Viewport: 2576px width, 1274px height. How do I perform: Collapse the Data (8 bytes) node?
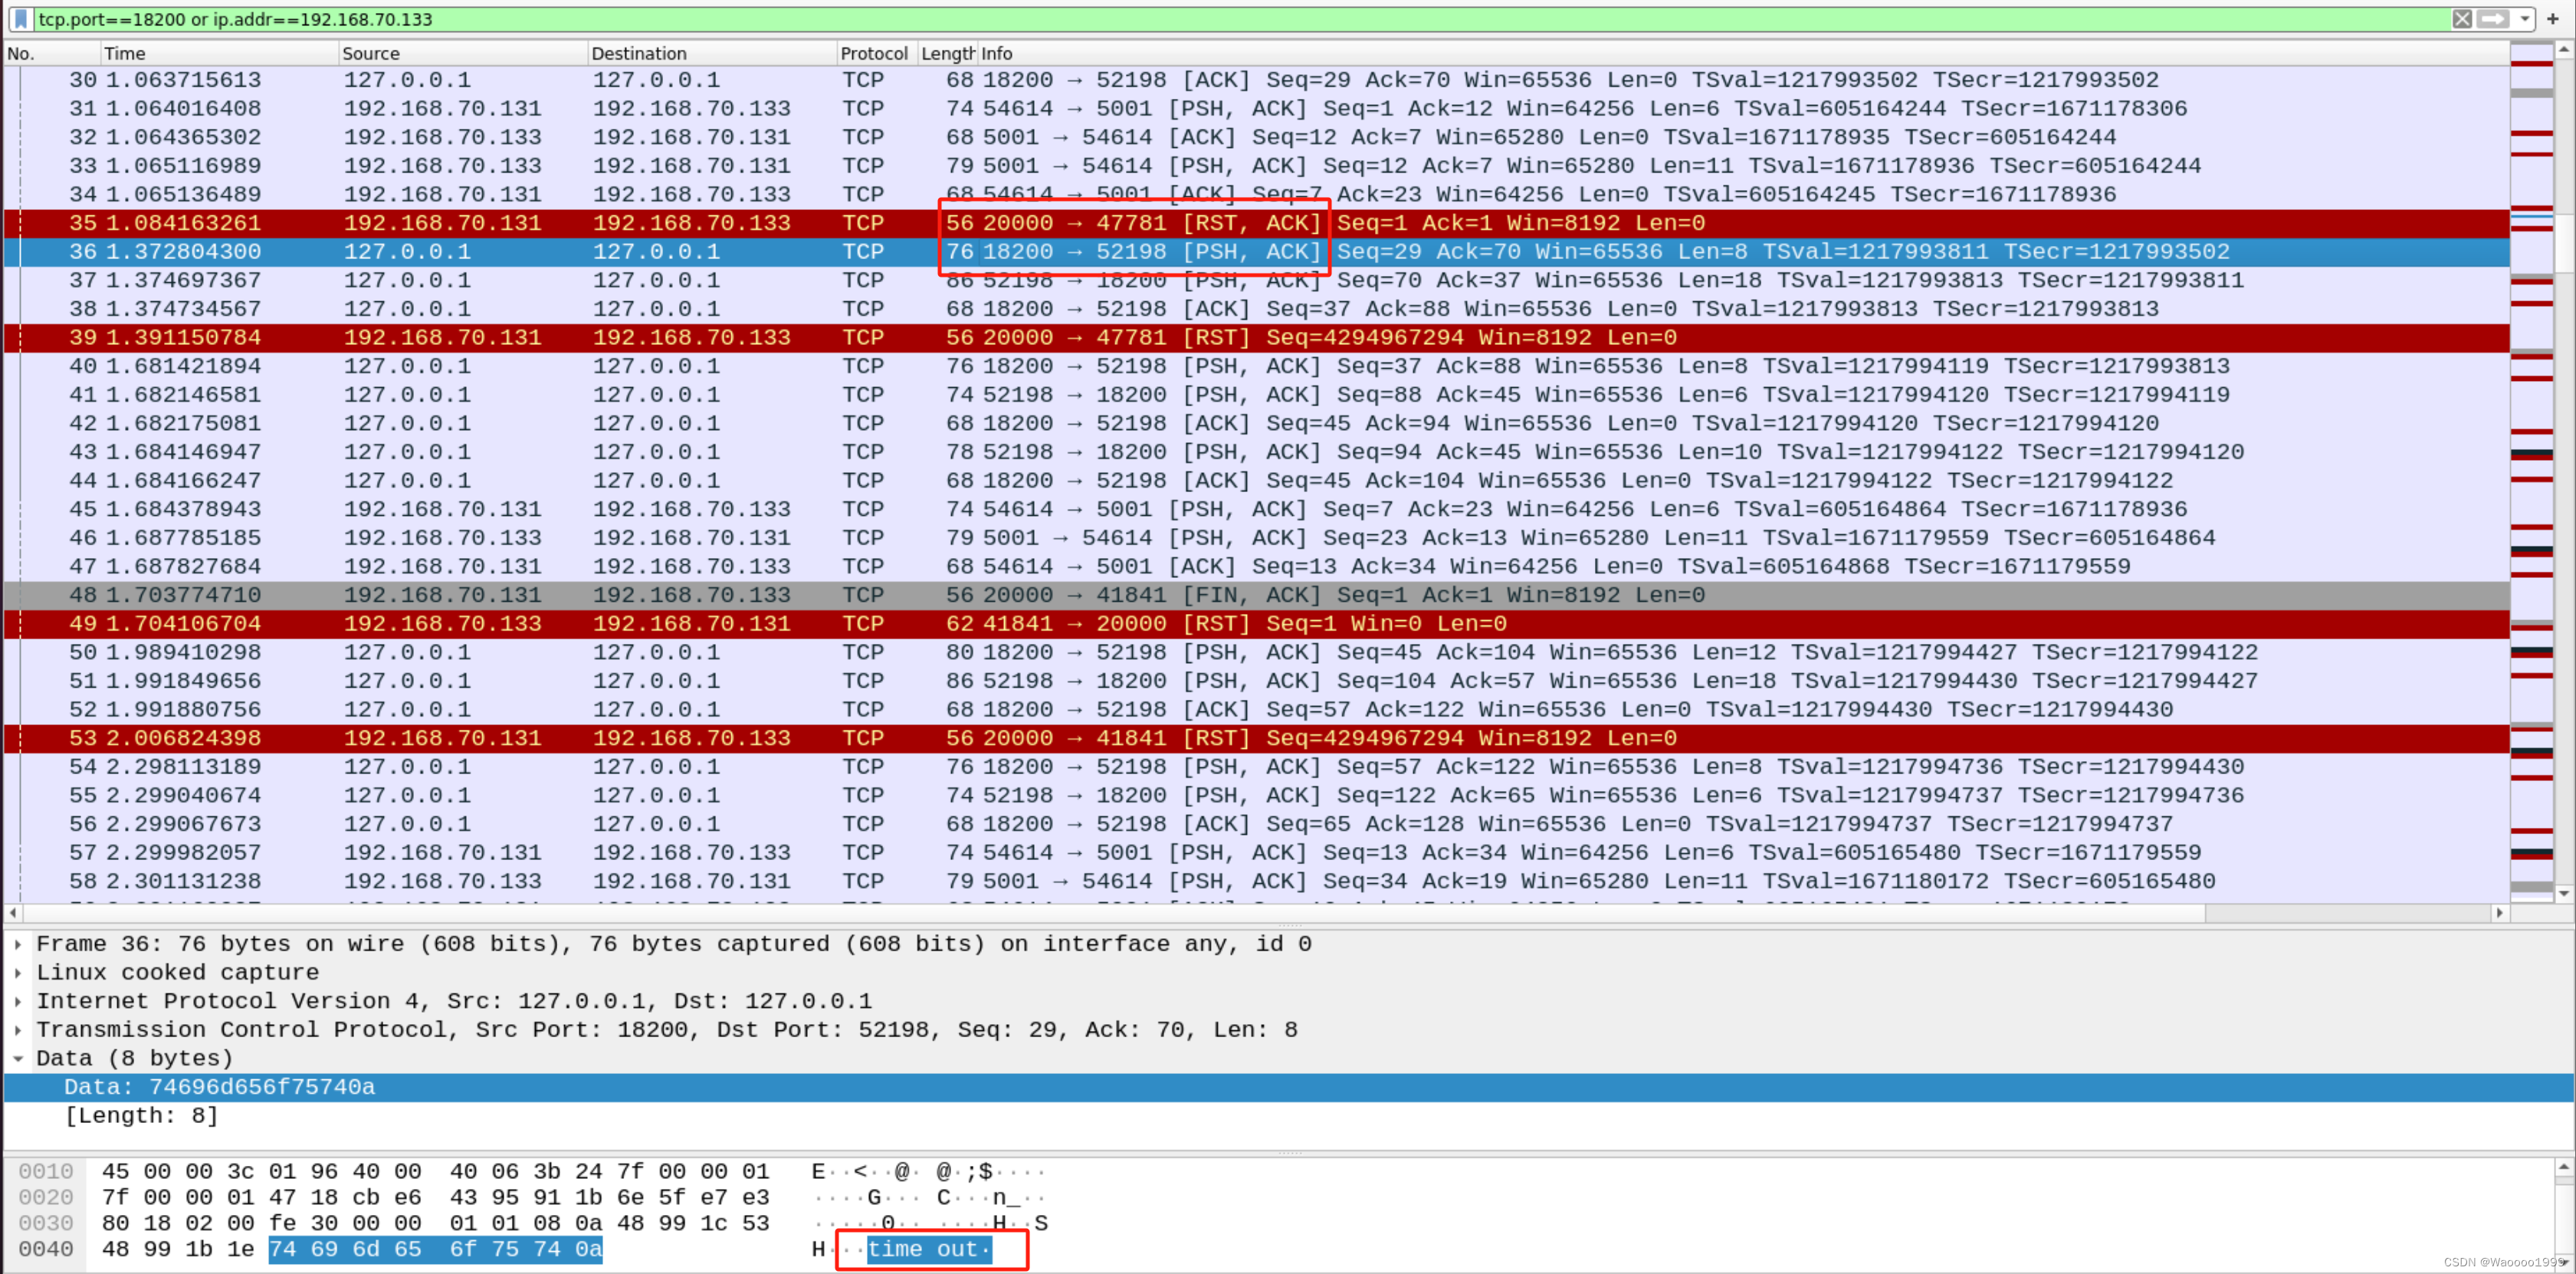click(x=18, y=1058)
